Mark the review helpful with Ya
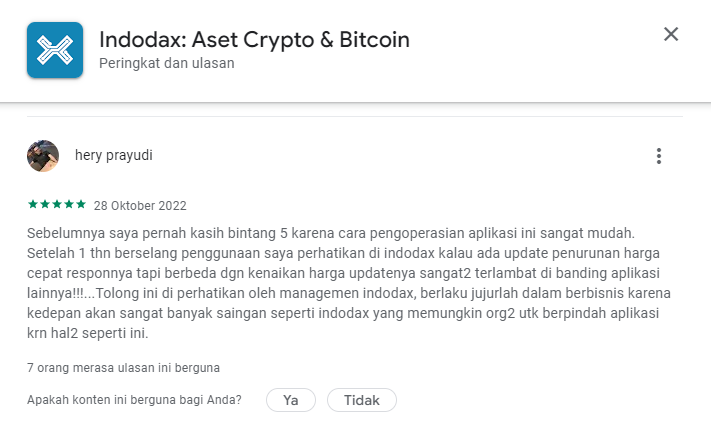This screenshot has height=431, width=711. pos(291,400)
